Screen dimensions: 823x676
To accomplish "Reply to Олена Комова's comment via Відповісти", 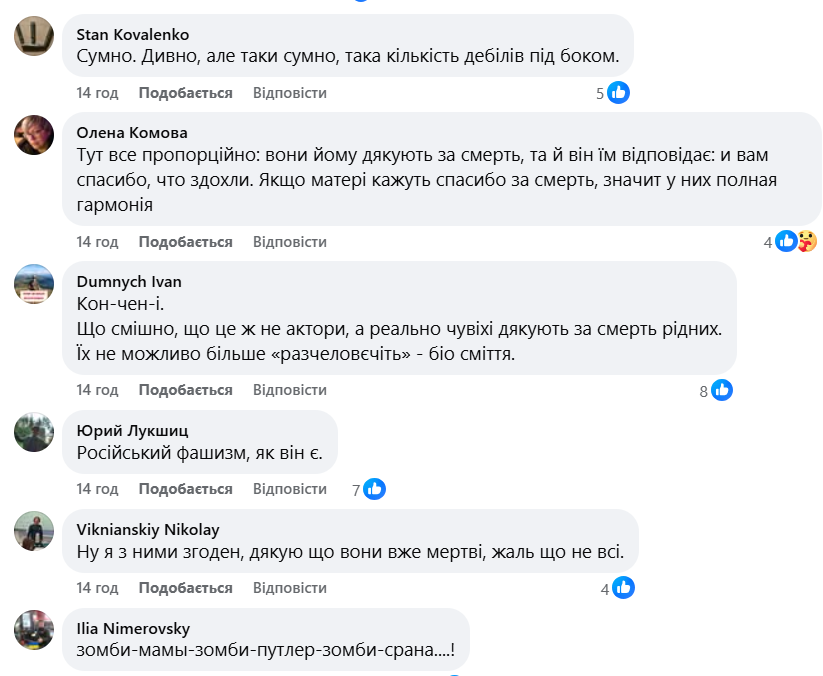I will (290, 242).
